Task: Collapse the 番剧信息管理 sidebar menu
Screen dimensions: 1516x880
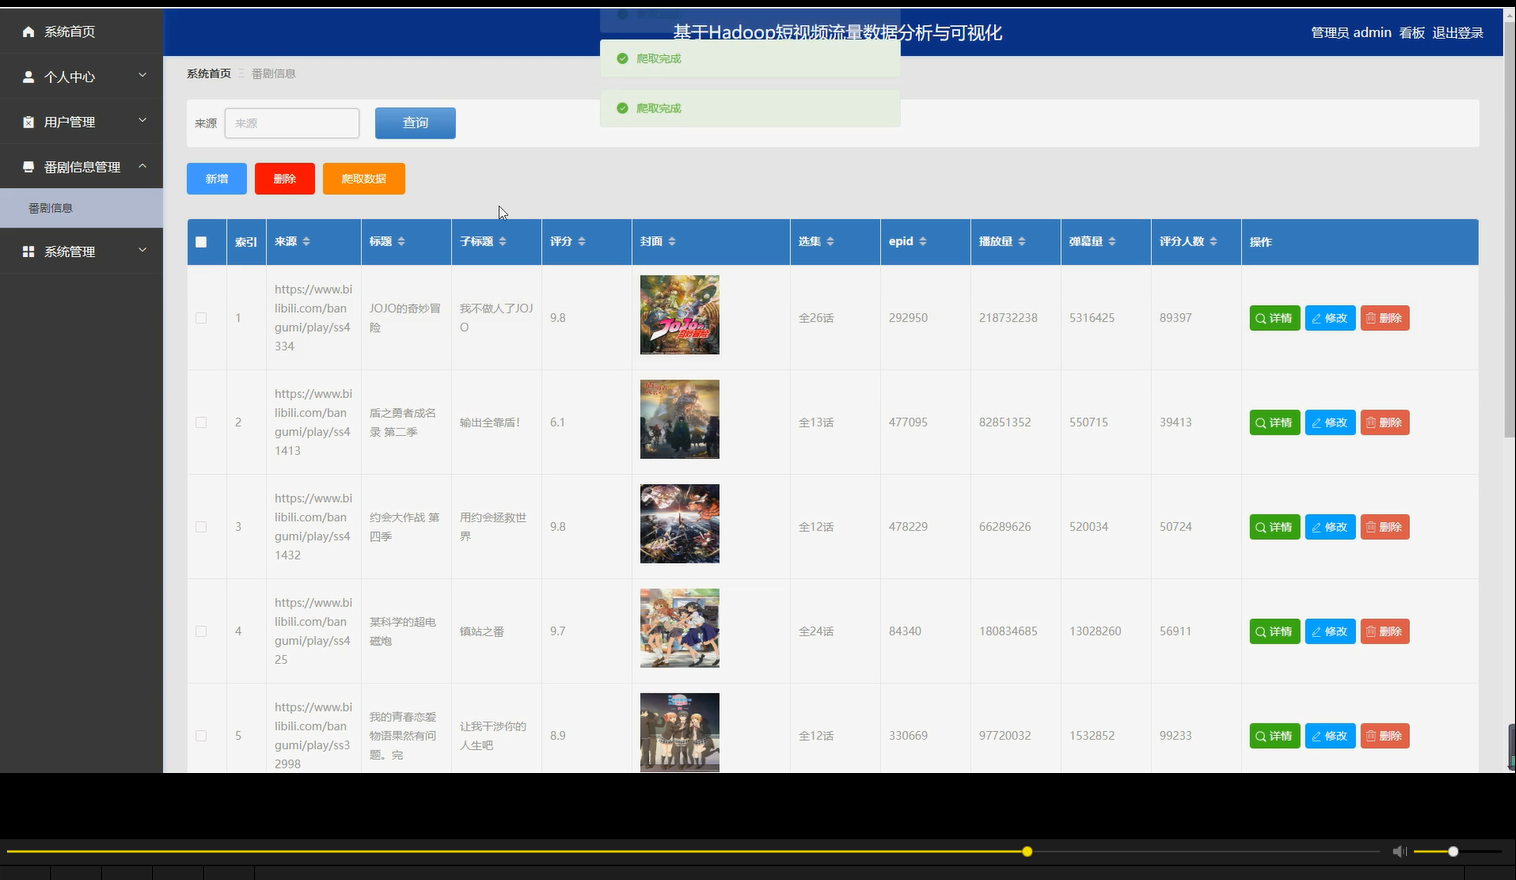Action: pos(81,167)
